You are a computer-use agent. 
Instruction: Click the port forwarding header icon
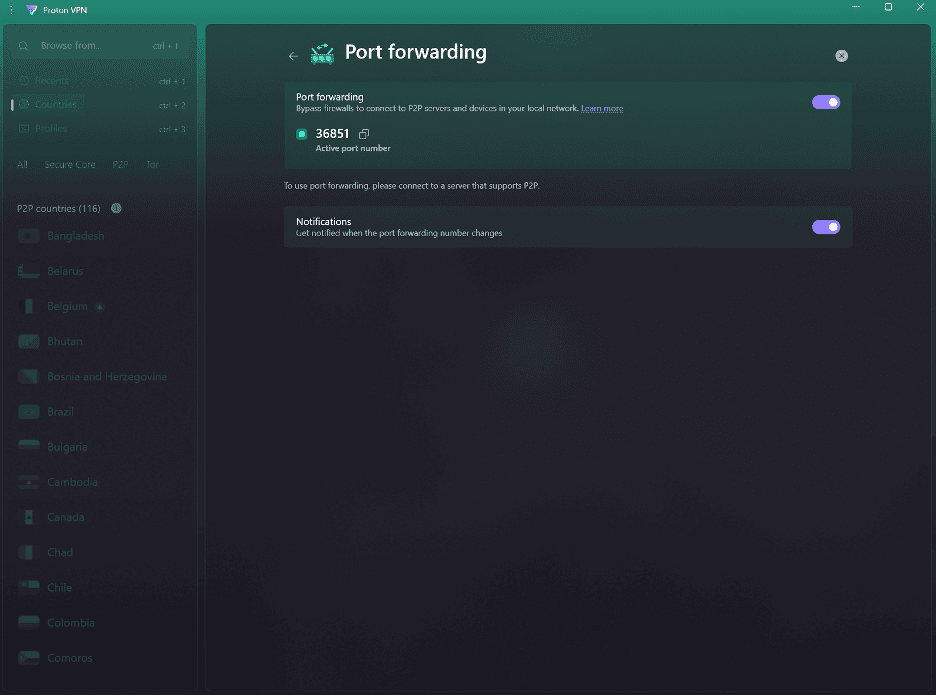tap(321, 54)
